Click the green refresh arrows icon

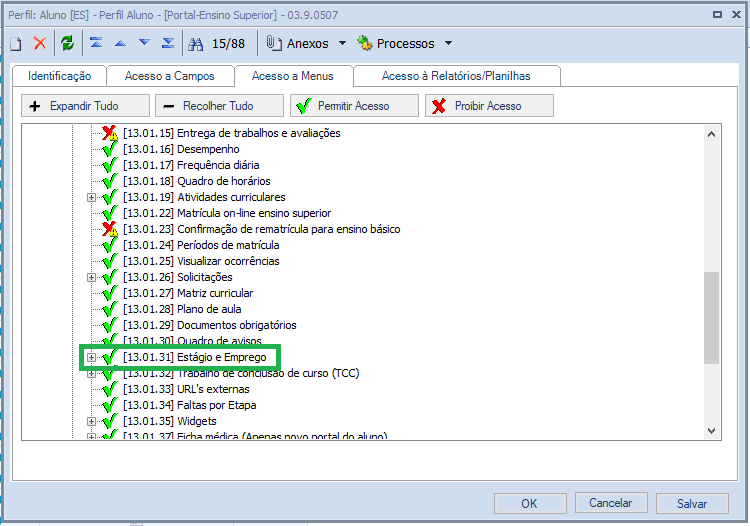point(67,44)
